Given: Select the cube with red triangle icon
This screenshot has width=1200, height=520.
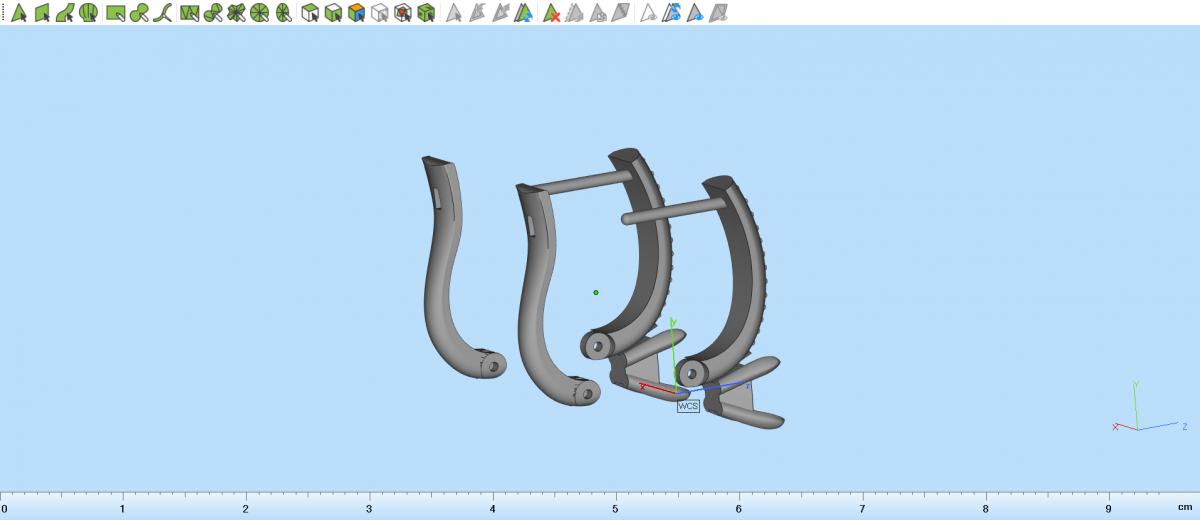Looking at the screenshot, I should (403, 13).
